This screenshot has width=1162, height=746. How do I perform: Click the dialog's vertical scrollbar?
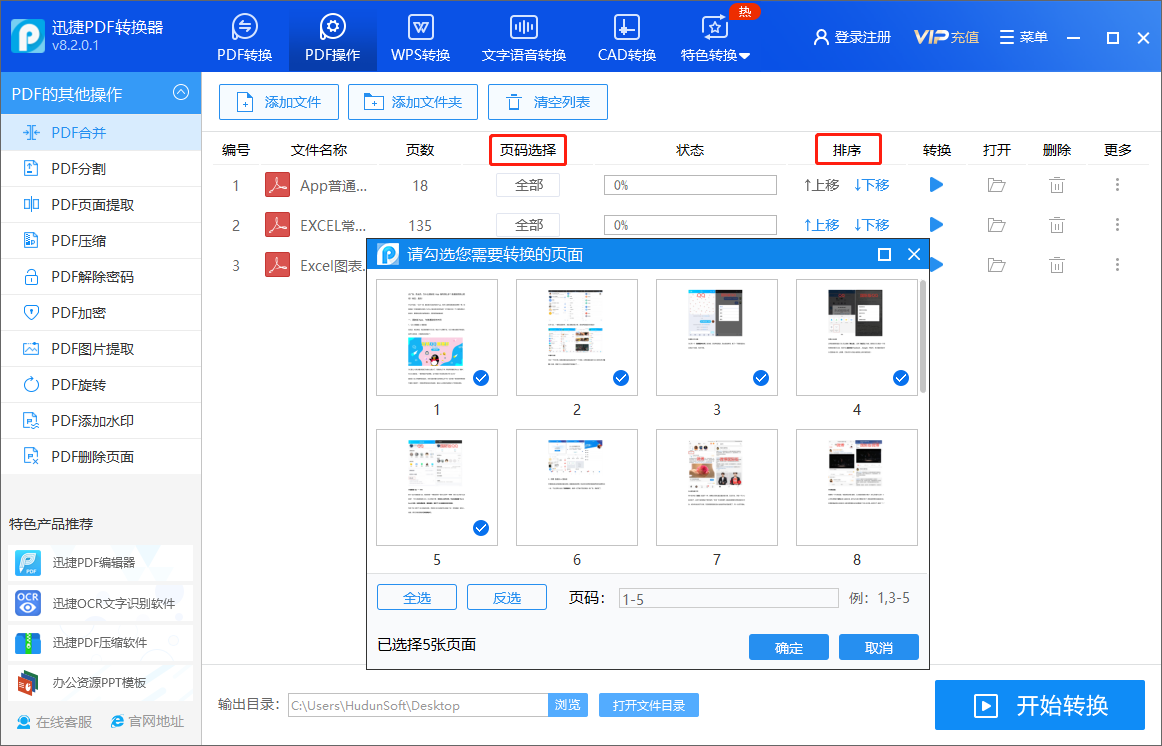click(923, 336)
